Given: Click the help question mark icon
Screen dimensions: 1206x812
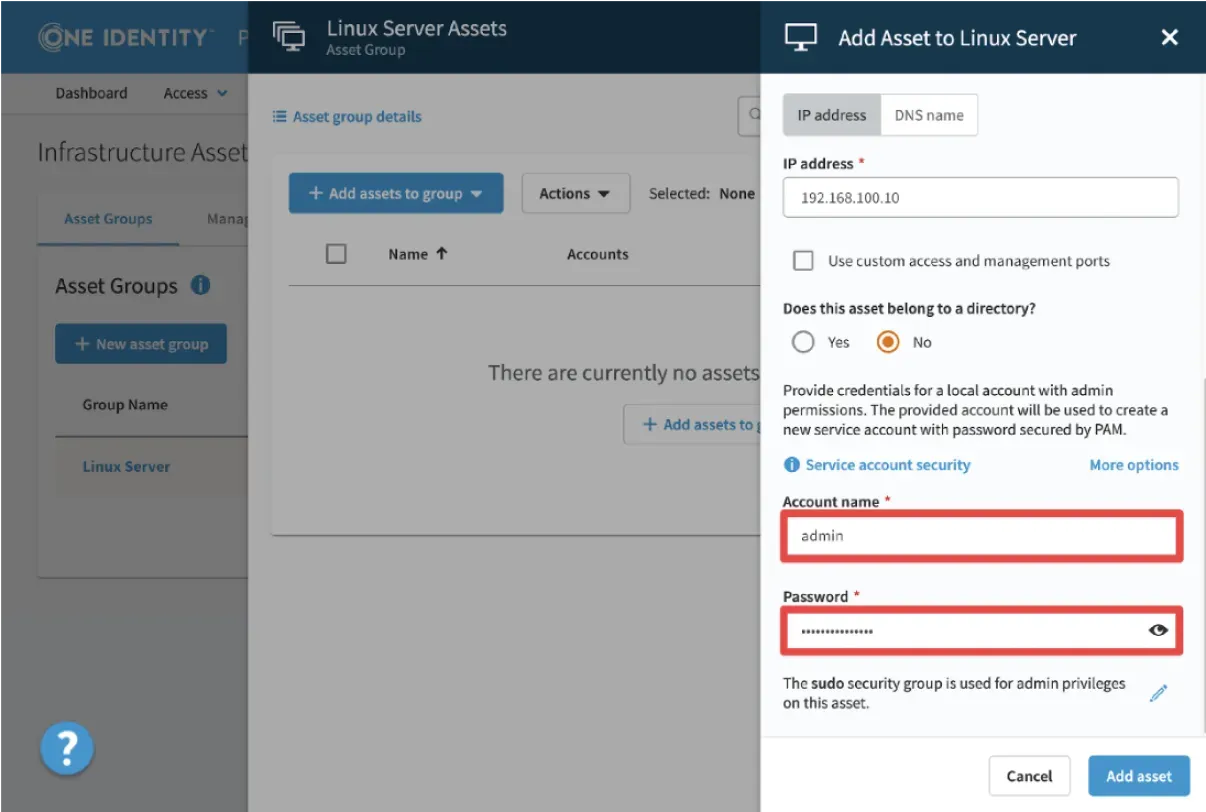Looking at the screenshot, I should pos(67,747).
